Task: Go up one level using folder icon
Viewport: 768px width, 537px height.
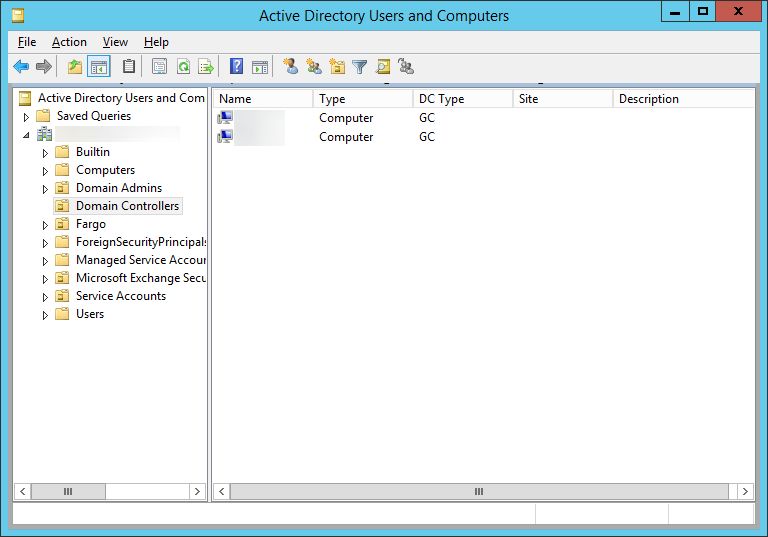Action: pos(74,66)
